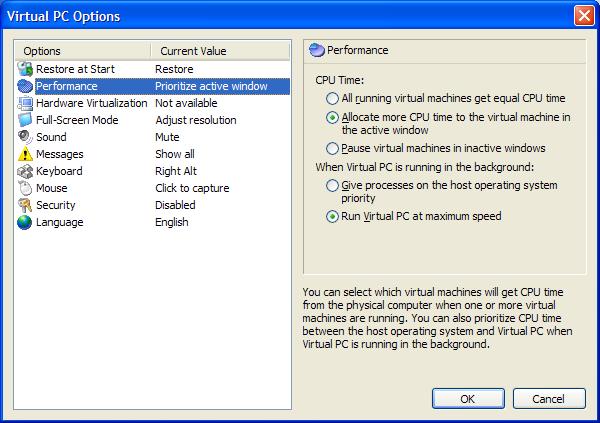Viewport: 600px width, 423px height.
Task: Click the 'When Virtual PC is running in the background:' label
Action: pos(425,167)
